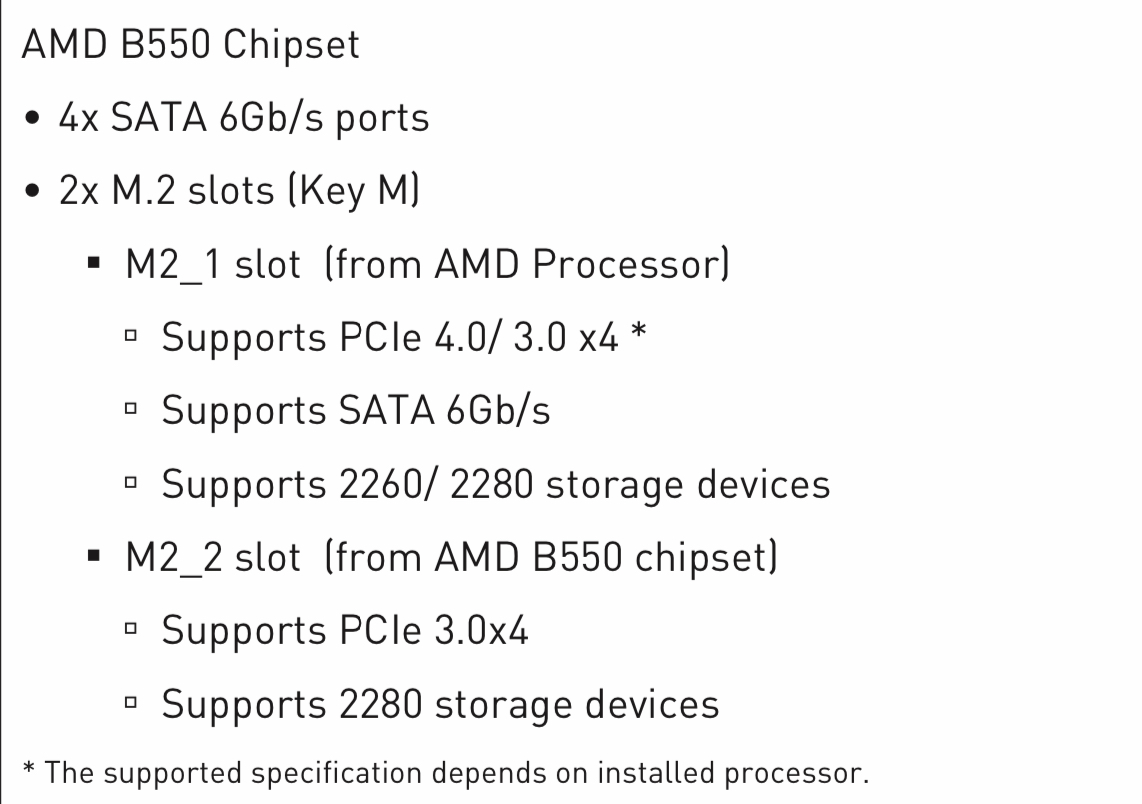This screenshot has width=1142, height=804.
Task: Click the footnote about installed processor
Action: pos(445,773)
